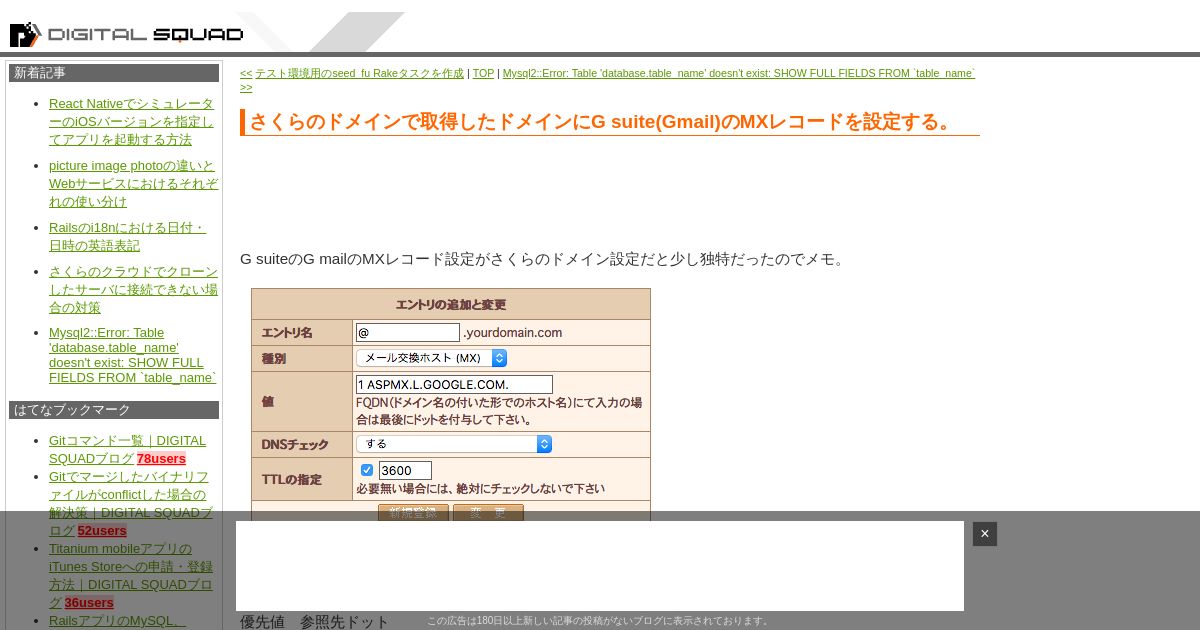Viewport: 1200px width, 630px height.
Task: Open the Titanium mobile iTunes Store bookmark
Action: (x=131, y=575)
